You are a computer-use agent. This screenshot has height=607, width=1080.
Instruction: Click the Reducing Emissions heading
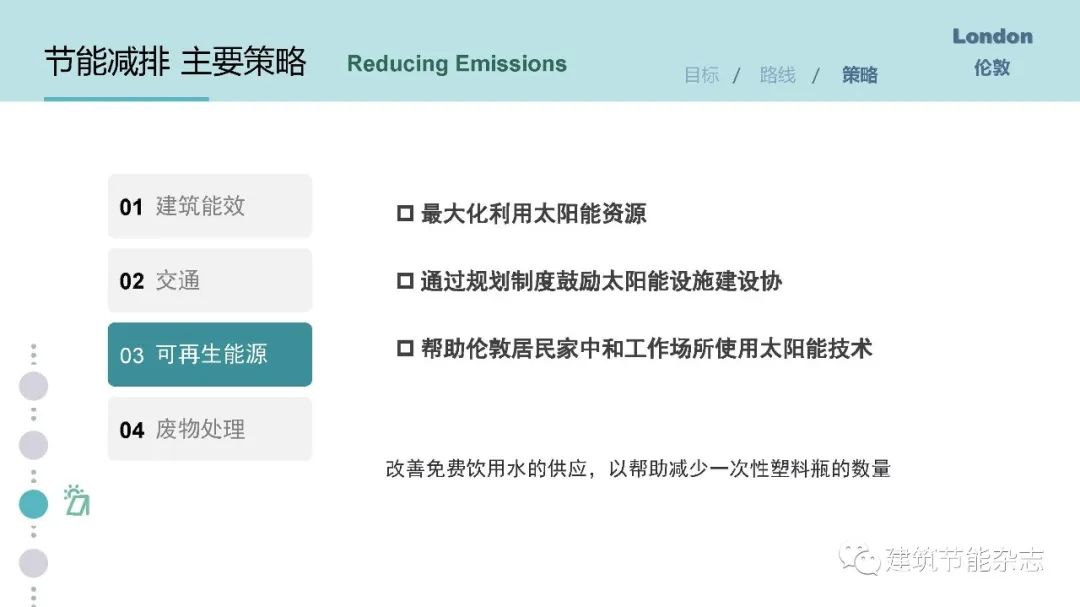457,64
